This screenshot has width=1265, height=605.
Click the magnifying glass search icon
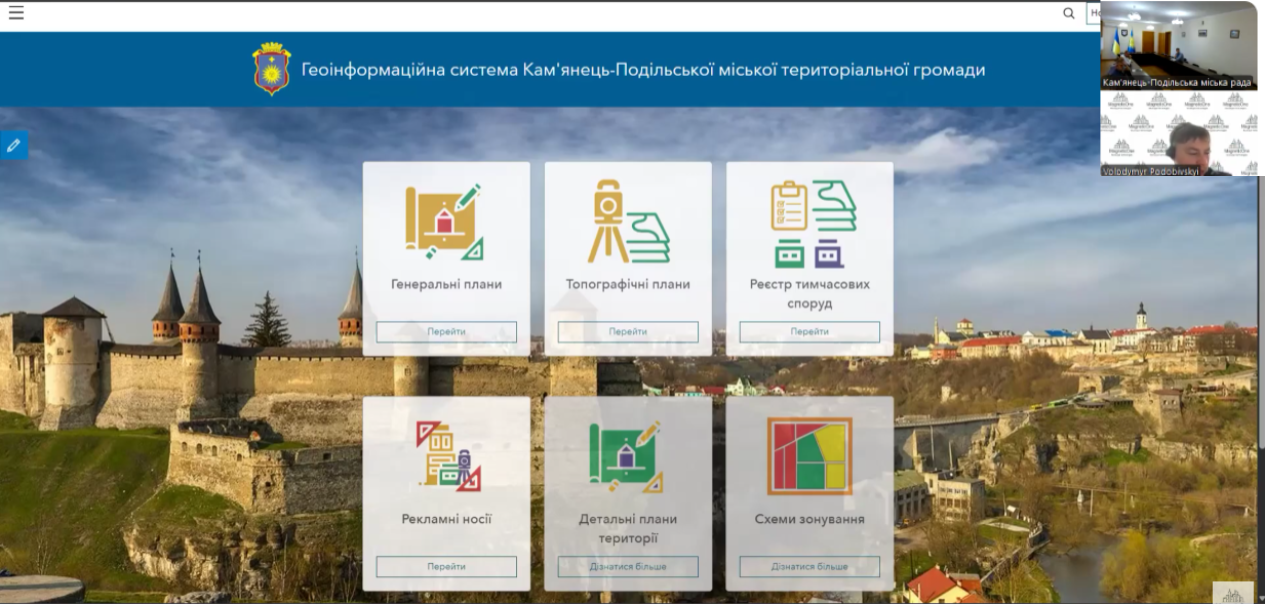(1069, 13)
